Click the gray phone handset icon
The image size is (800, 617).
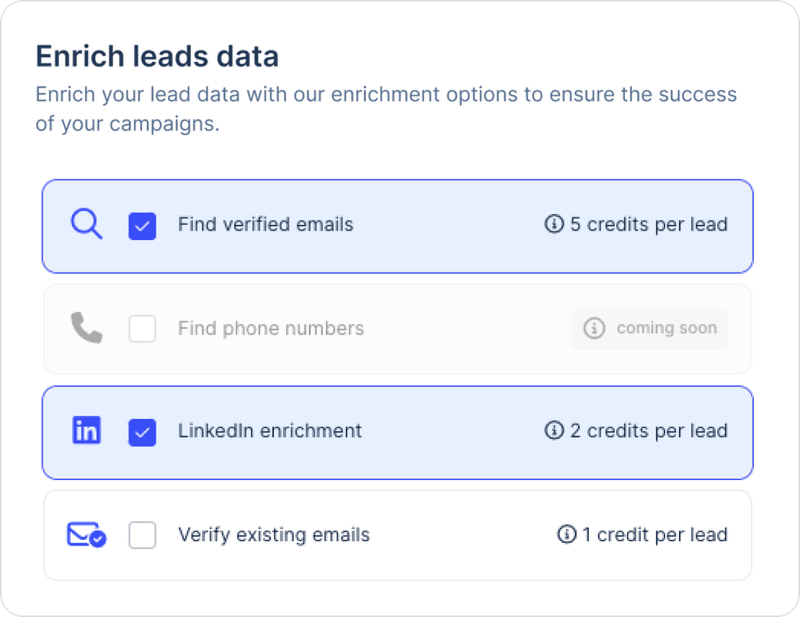coord(87,328)
